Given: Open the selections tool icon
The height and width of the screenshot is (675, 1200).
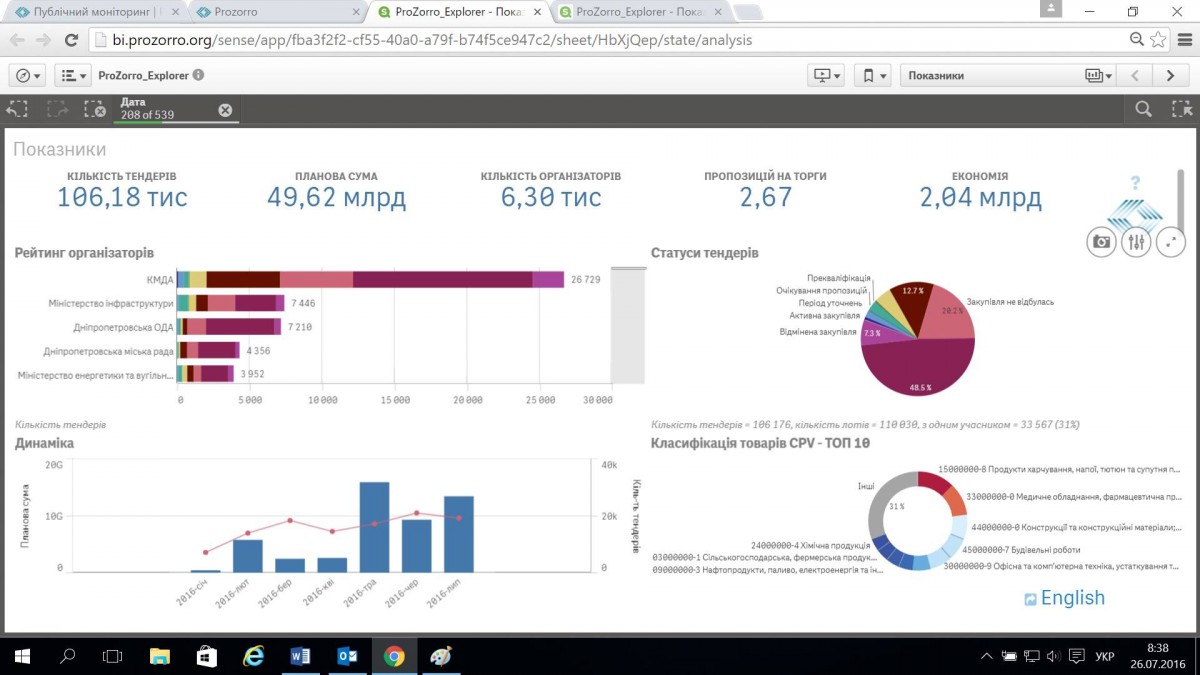Looking at the screenshot, I should pos(1181,110).
